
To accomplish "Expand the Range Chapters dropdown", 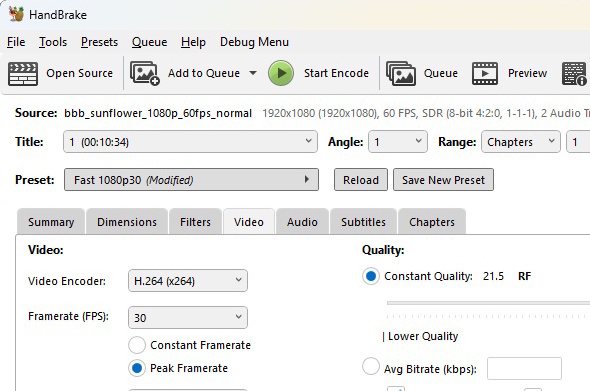I will [x=521, y=142].
